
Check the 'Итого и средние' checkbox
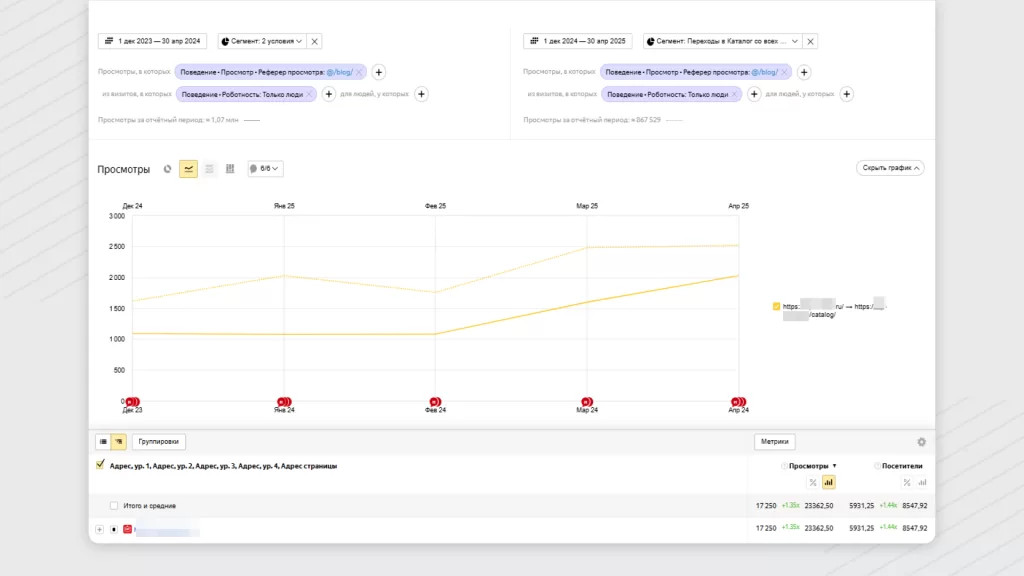pos(114,506)
